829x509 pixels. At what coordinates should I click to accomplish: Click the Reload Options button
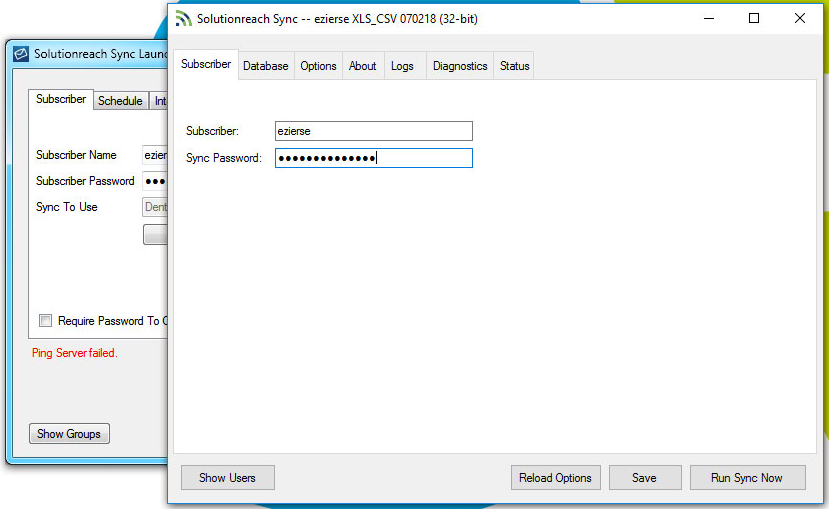click(555, 478)
